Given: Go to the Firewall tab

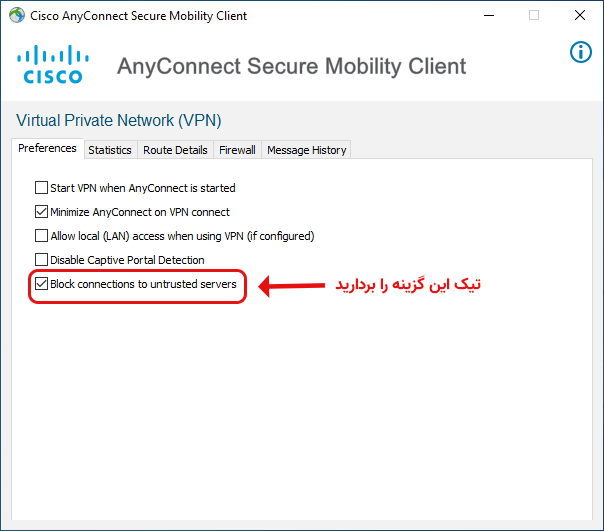Looking at the screenshot, I should click(x=237, y=150).
